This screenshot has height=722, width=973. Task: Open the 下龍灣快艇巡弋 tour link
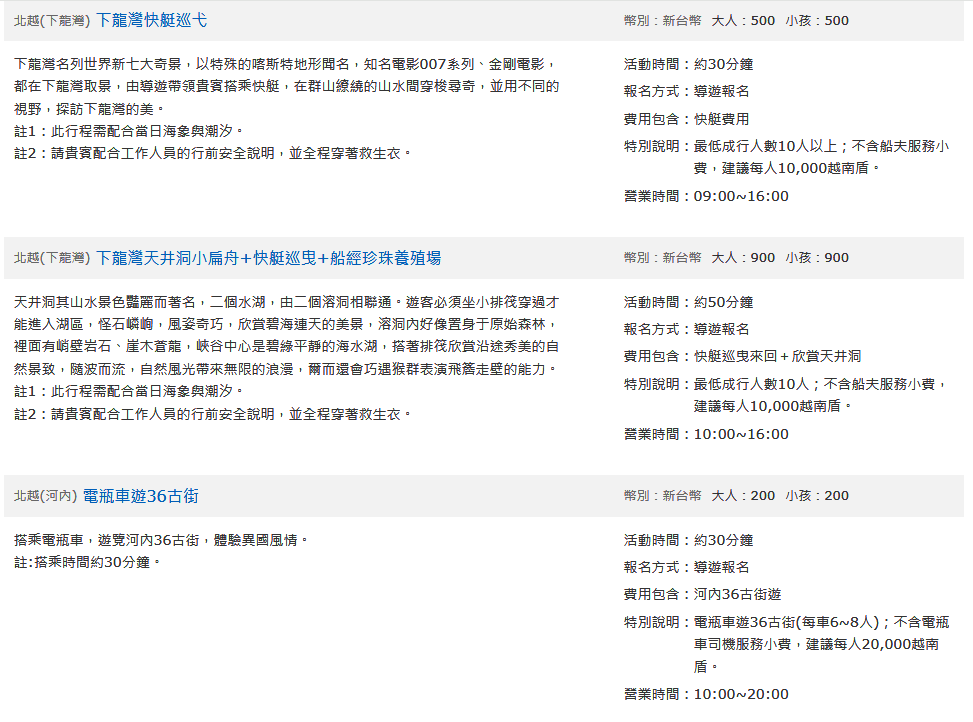tap(151, 20)
